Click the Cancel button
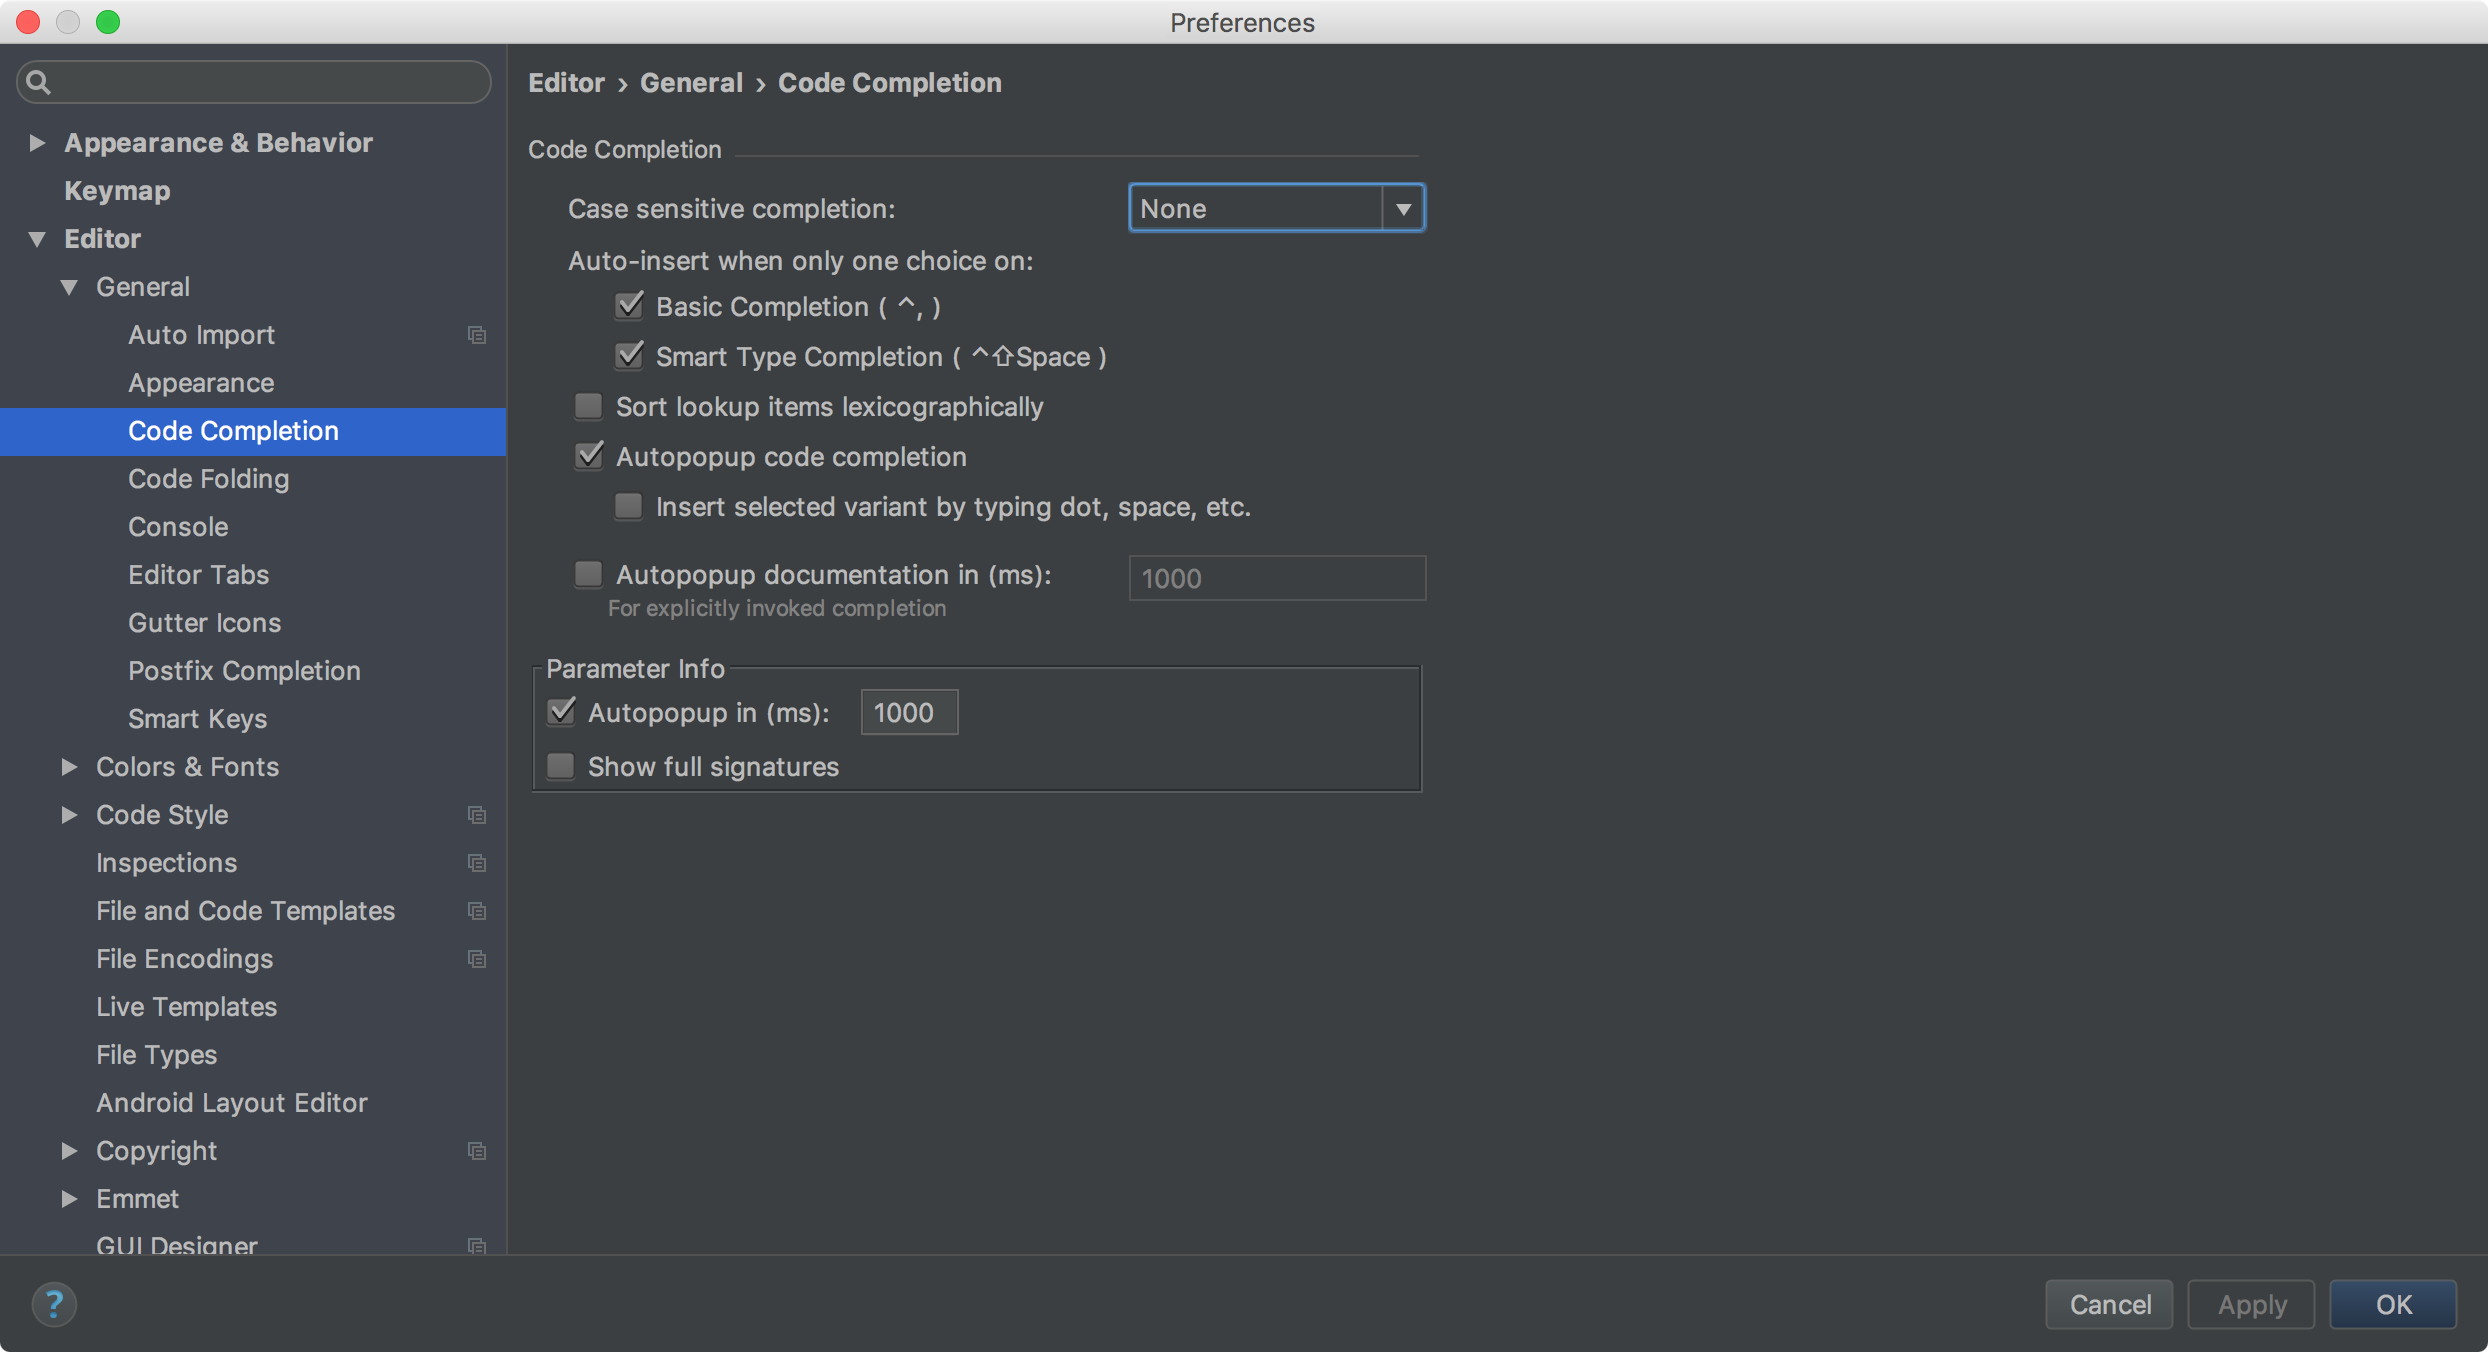 point(2109,1303)
